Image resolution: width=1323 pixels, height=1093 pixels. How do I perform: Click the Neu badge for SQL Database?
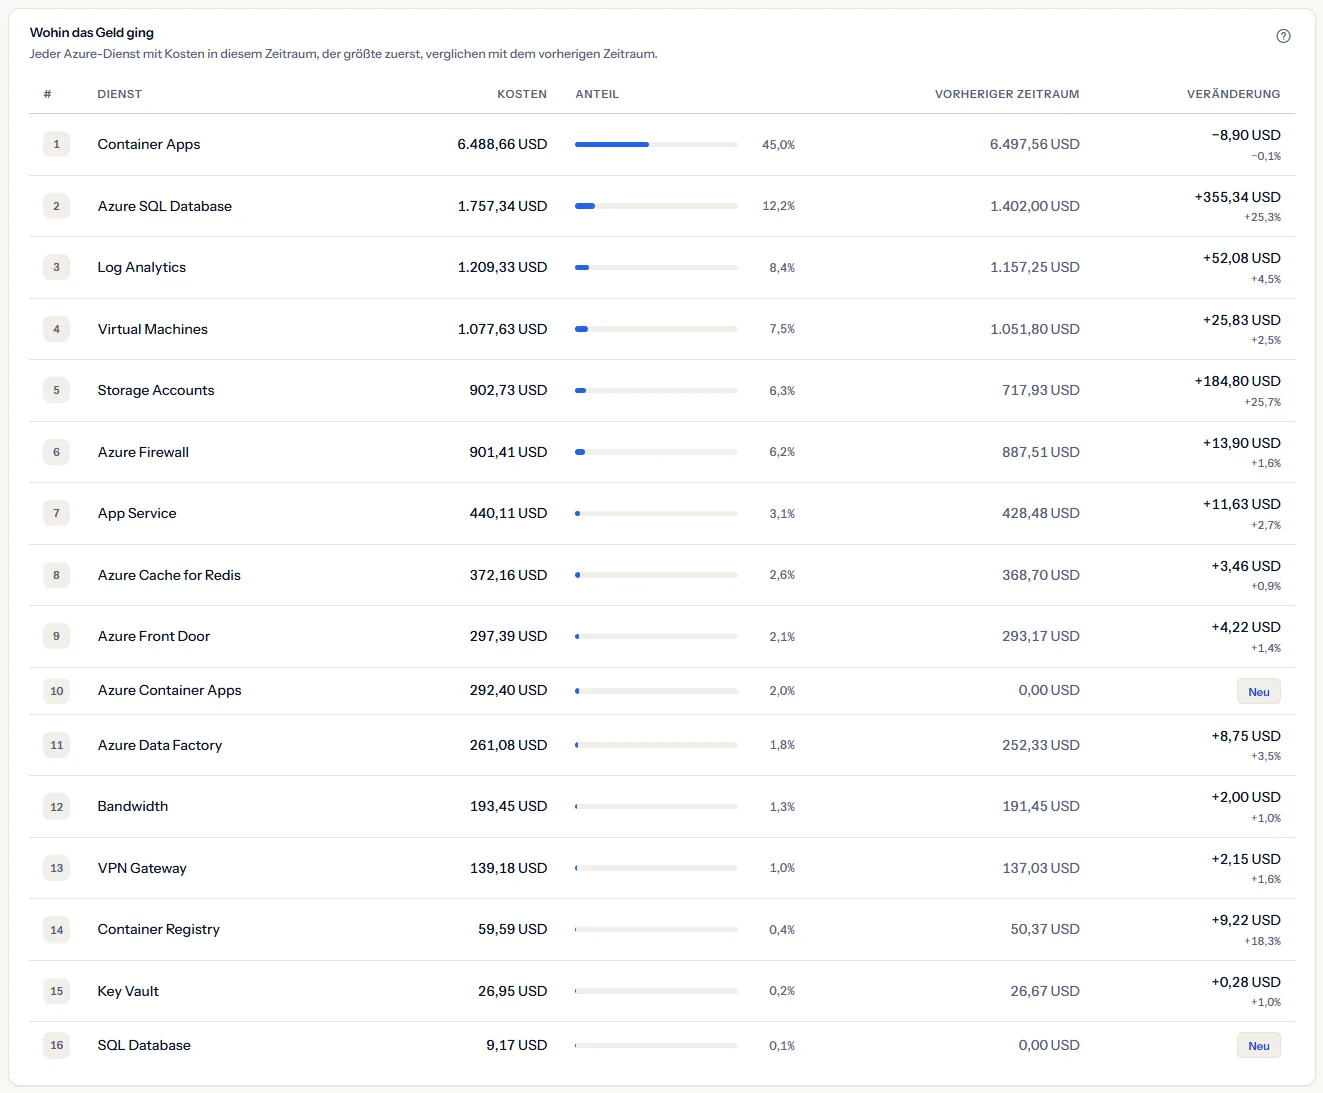tap(1259, 1046)
